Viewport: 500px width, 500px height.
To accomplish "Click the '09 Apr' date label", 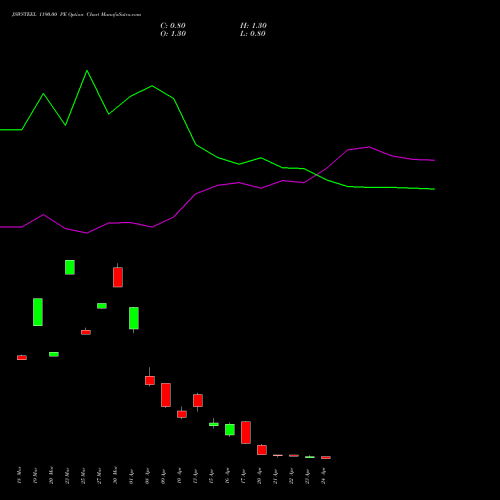I will pos(163,476).
